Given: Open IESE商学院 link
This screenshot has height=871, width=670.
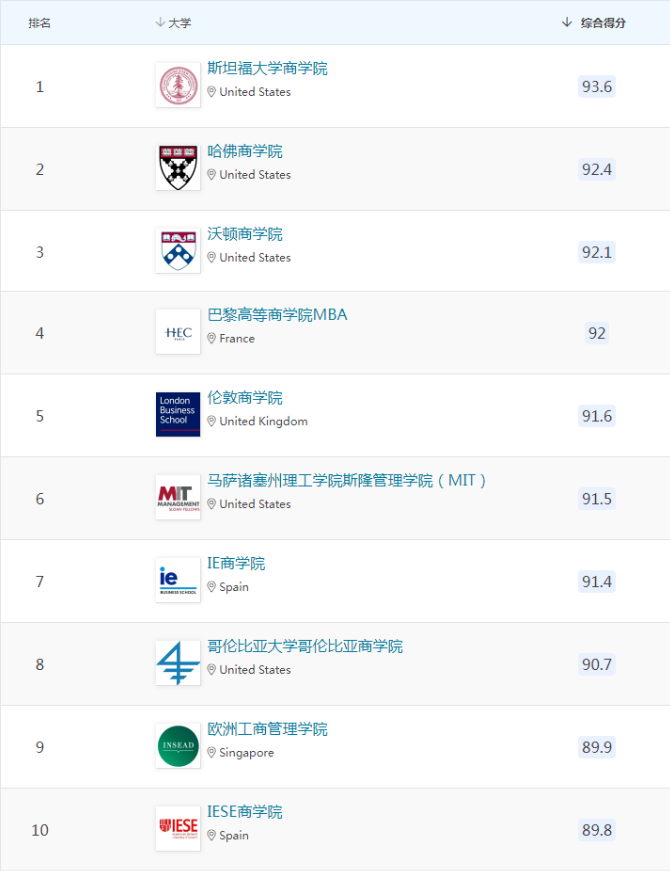Looking at the screenshot, I should coord(245,812).
